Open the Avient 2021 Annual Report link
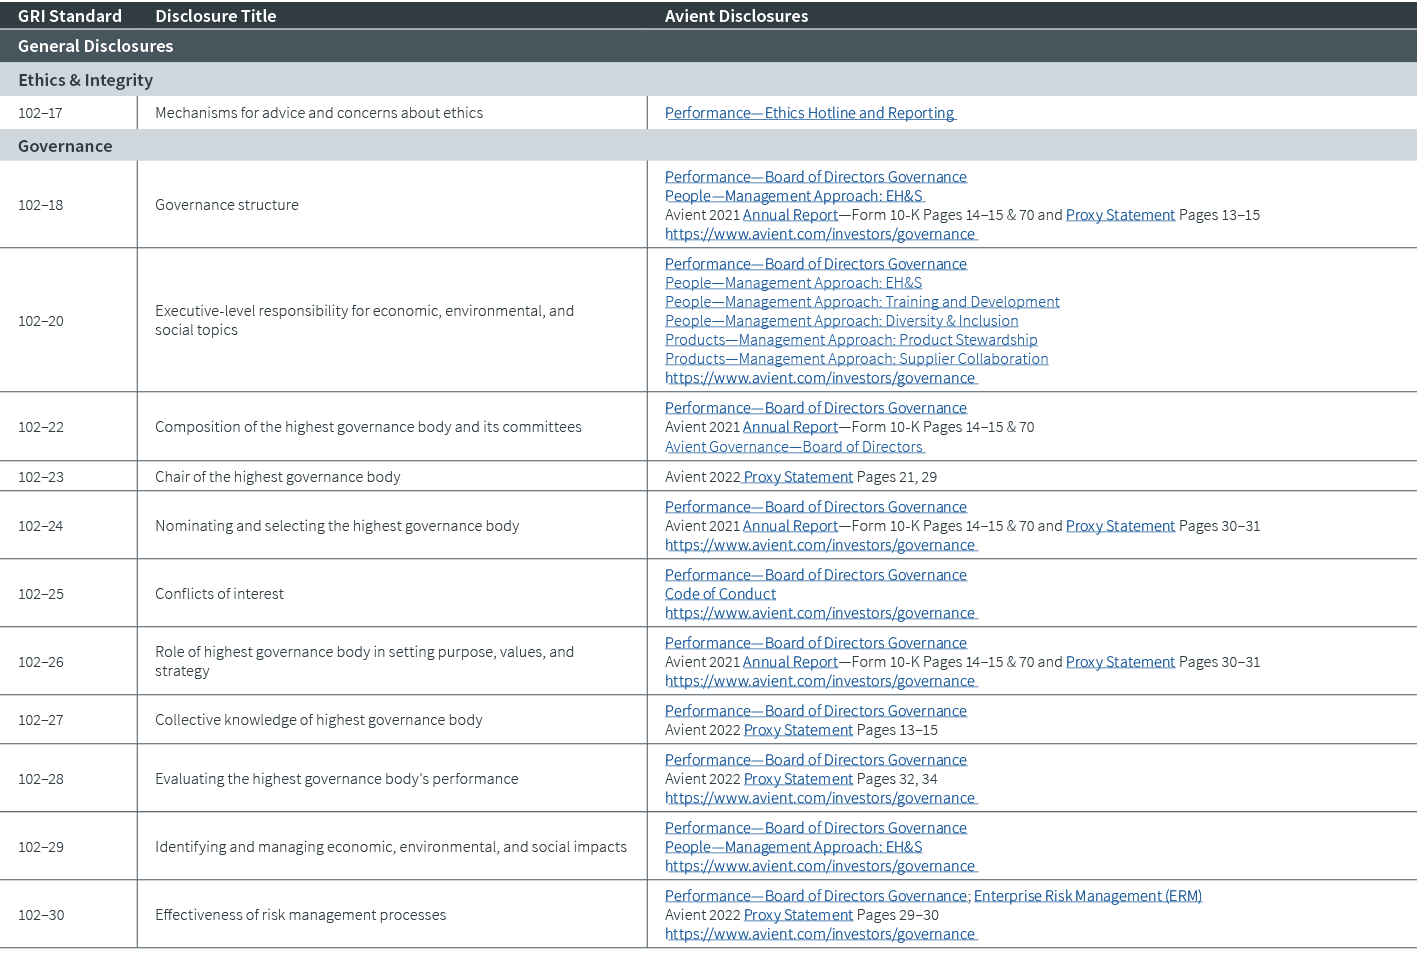1417x966 pixels. tap(789, 214)
